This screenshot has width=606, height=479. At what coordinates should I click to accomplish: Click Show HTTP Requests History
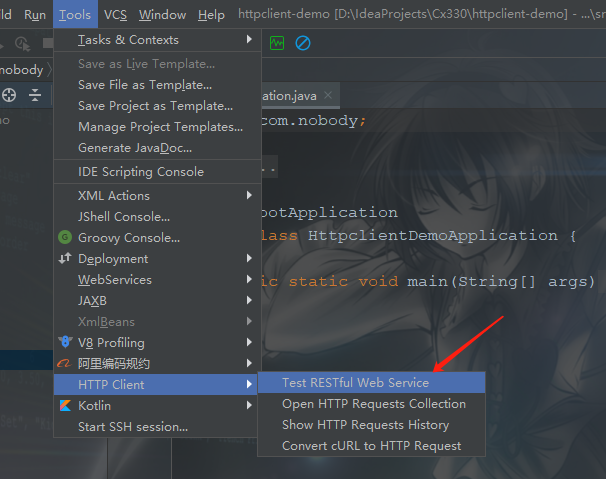371,424
